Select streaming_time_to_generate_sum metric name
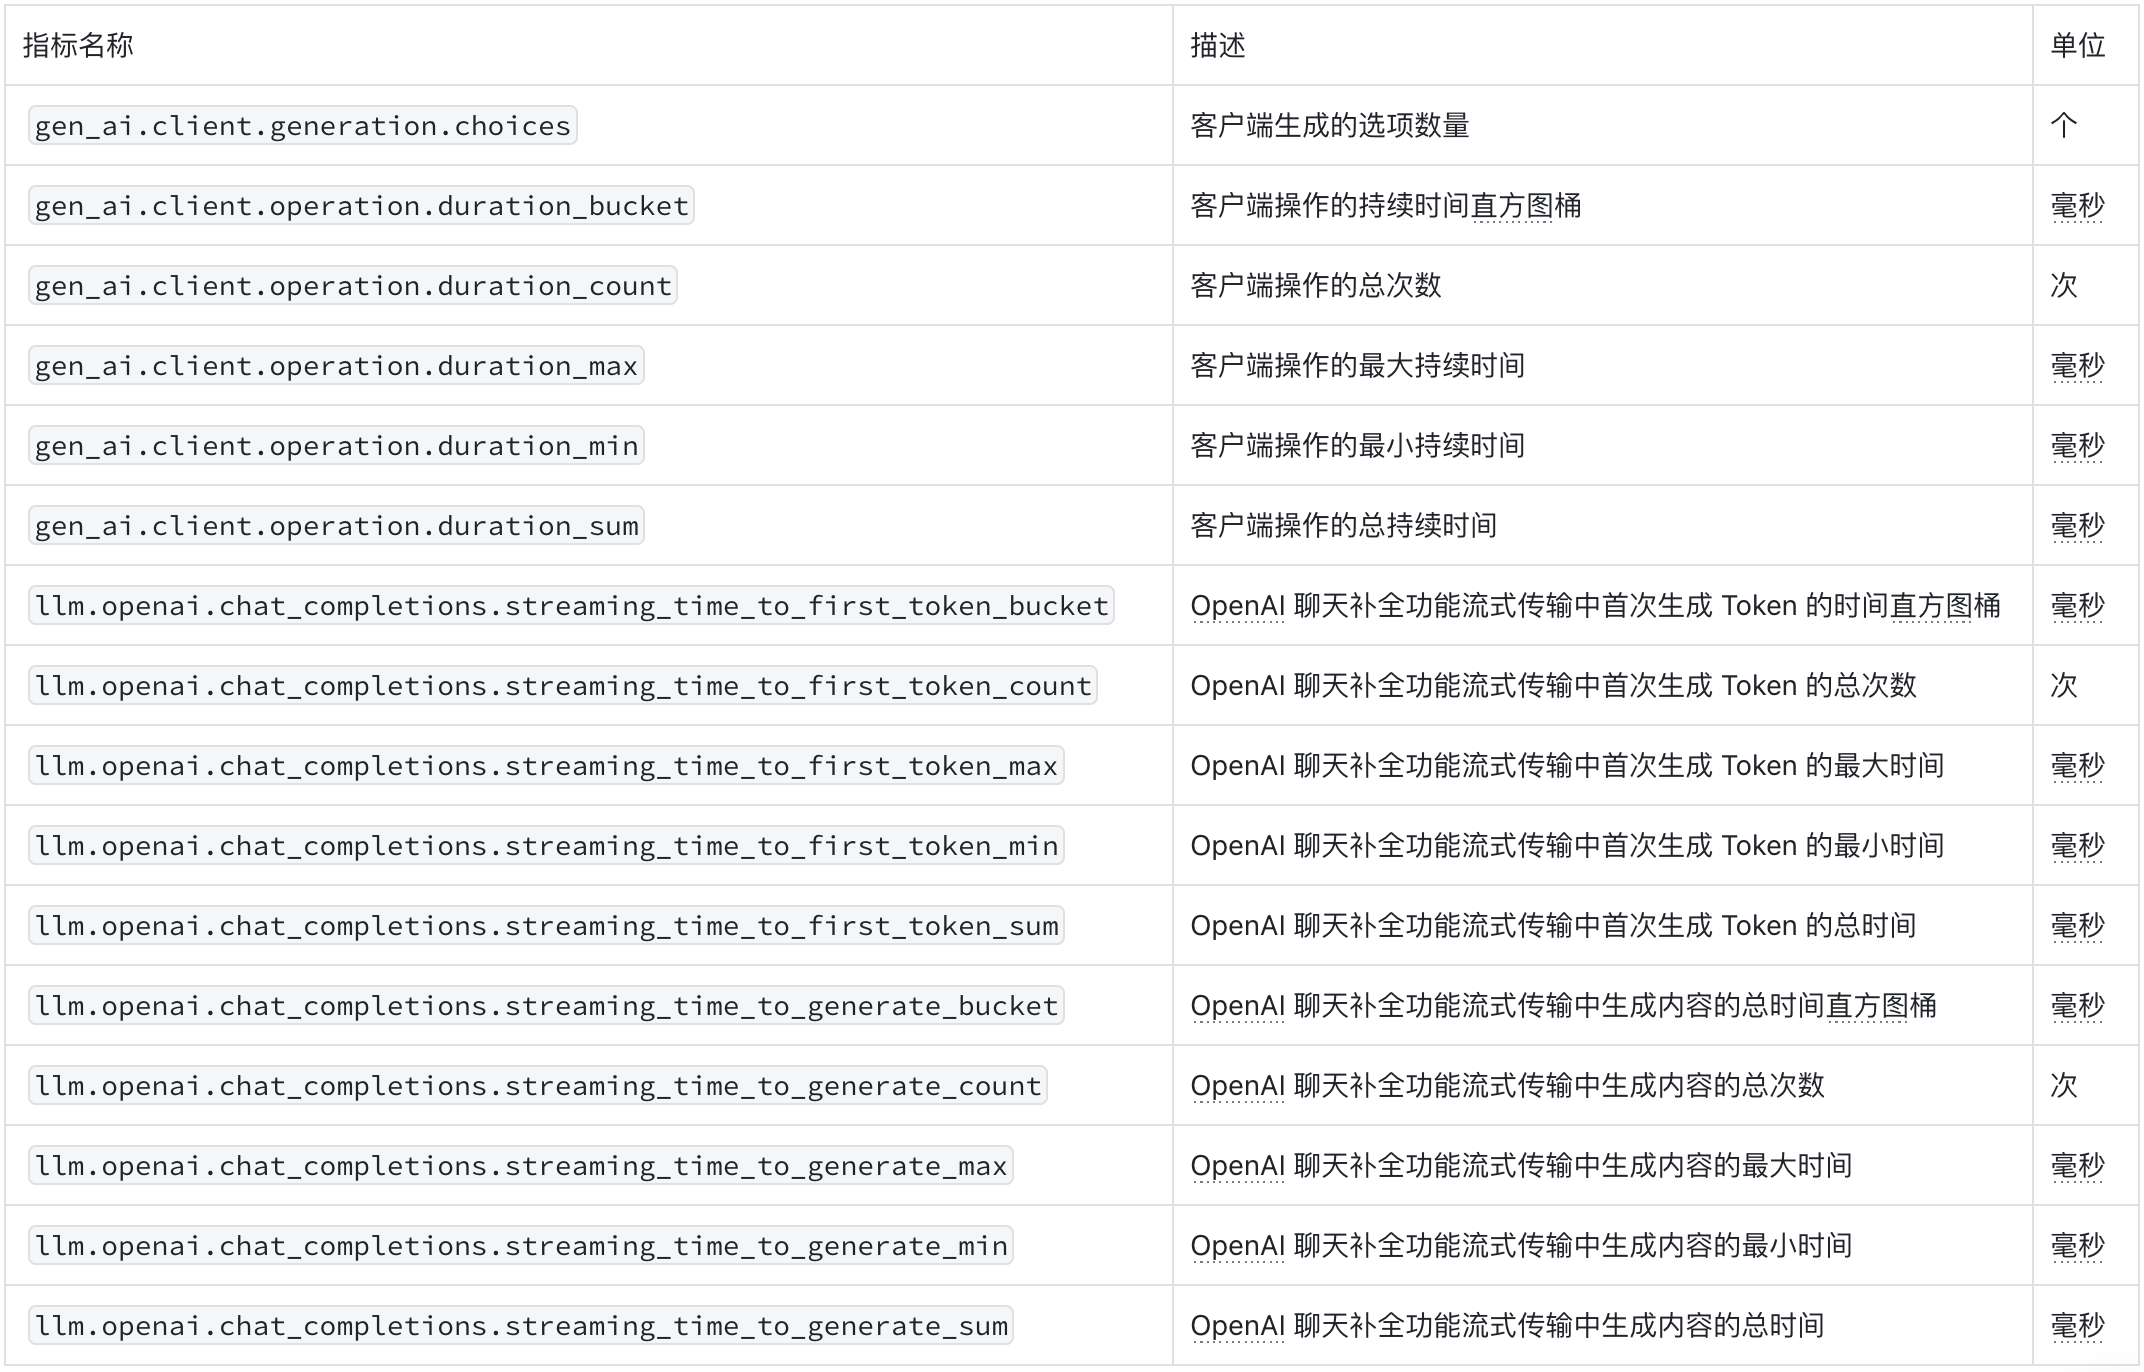Viewport: 2144px width, 1372px height. coord(521,1325)
